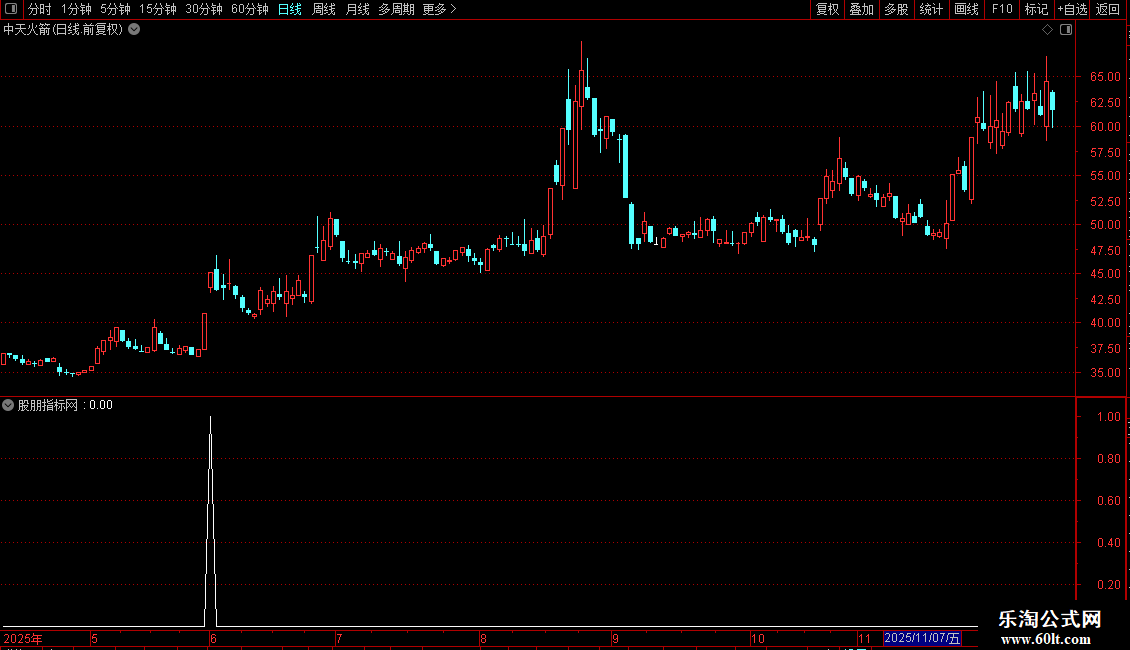Image resolution: width=1130 pixels, height=650 pixels.
Task: Open F10 company information
Action: tap(1002, 9)
